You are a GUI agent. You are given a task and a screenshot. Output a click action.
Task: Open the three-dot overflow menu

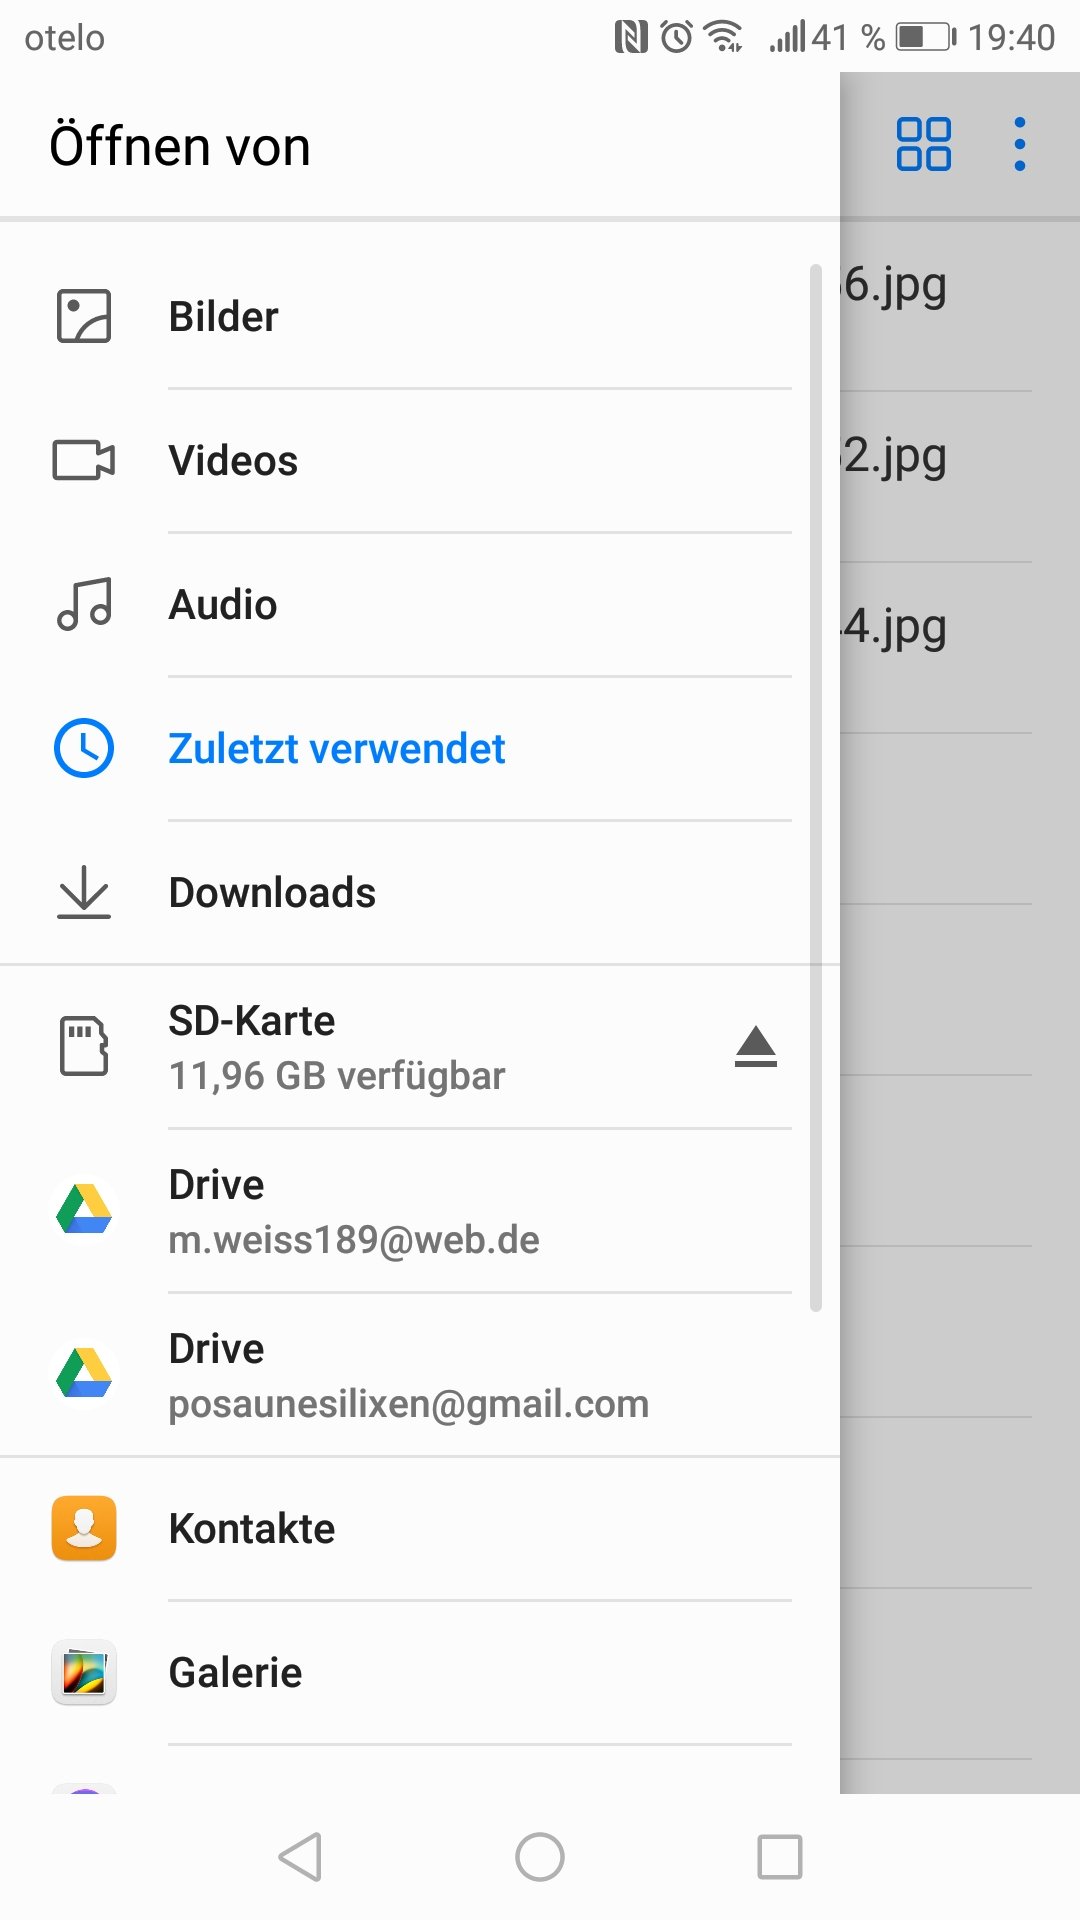tap(1019, 145)
